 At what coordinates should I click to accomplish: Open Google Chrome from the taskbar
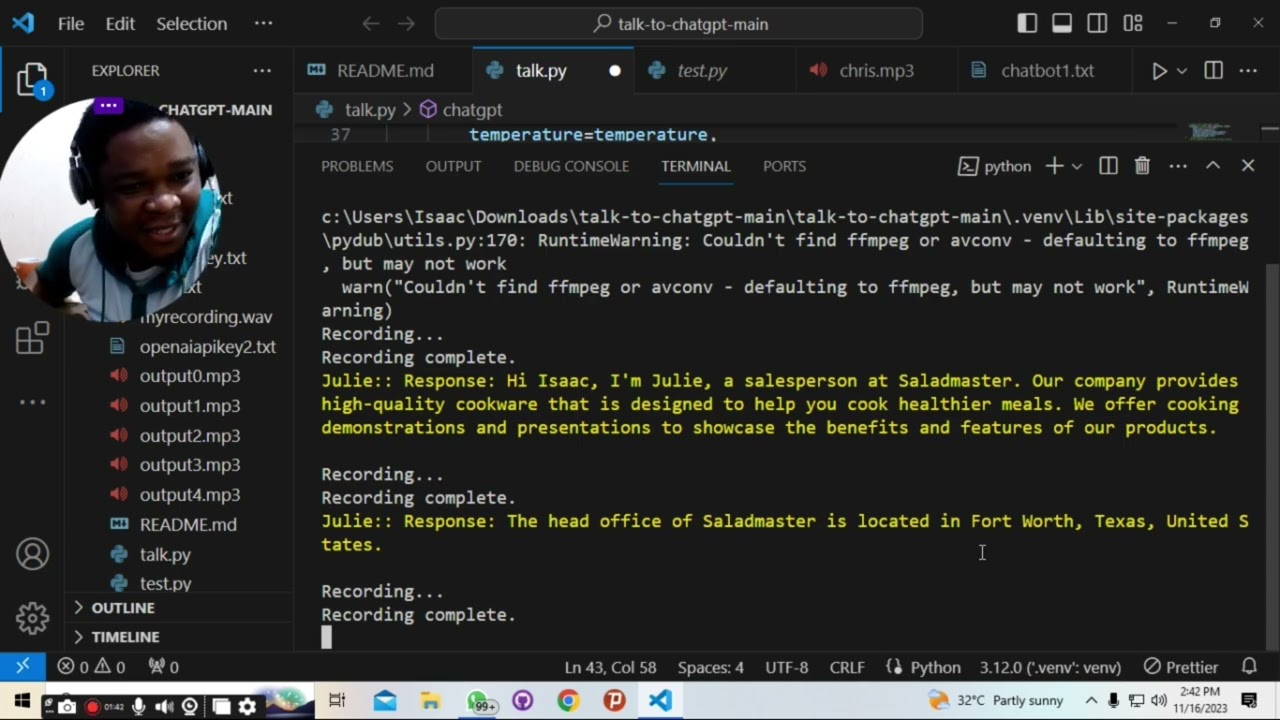pyautogui.click(x=568, y=702)
